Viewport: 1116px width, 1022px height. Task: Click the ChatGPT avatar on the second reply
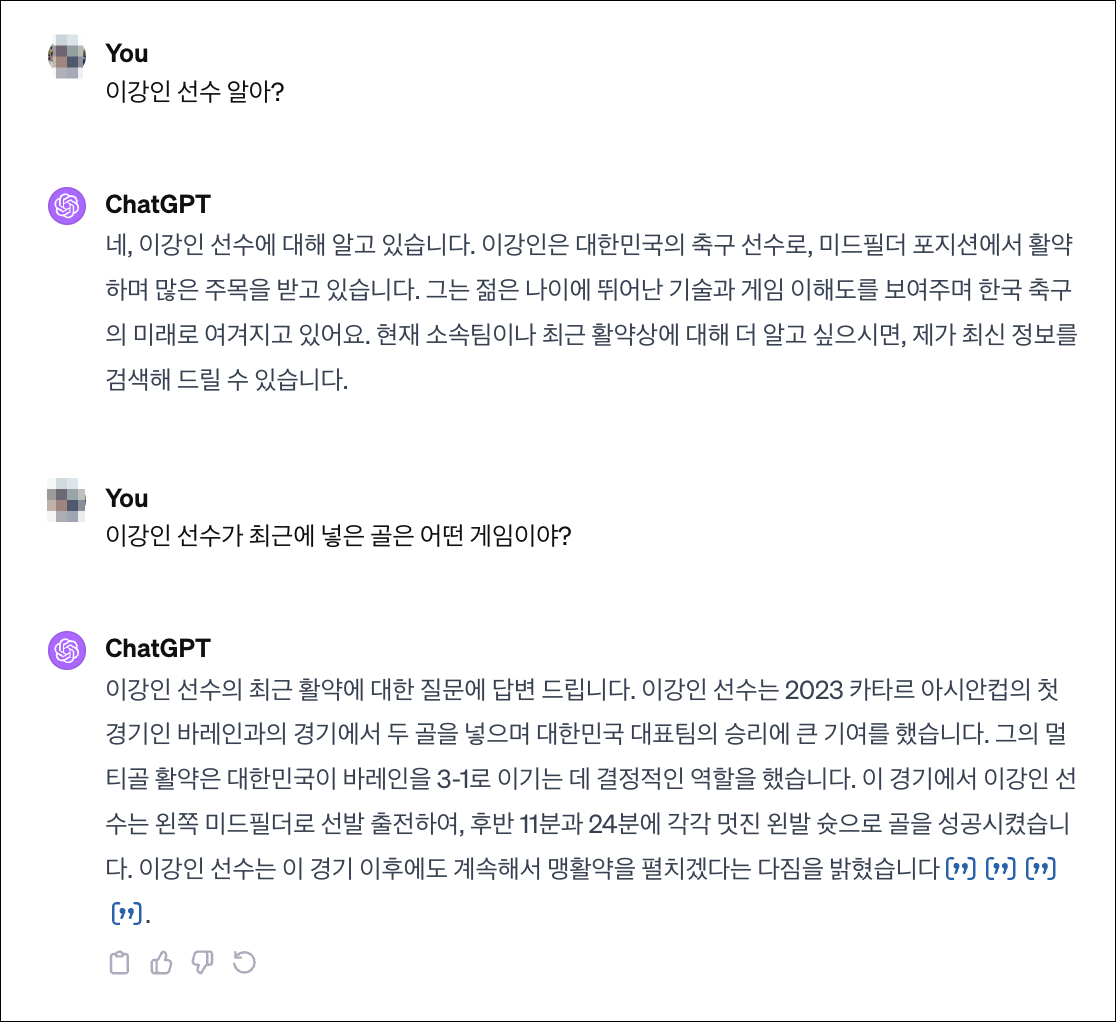68,651
